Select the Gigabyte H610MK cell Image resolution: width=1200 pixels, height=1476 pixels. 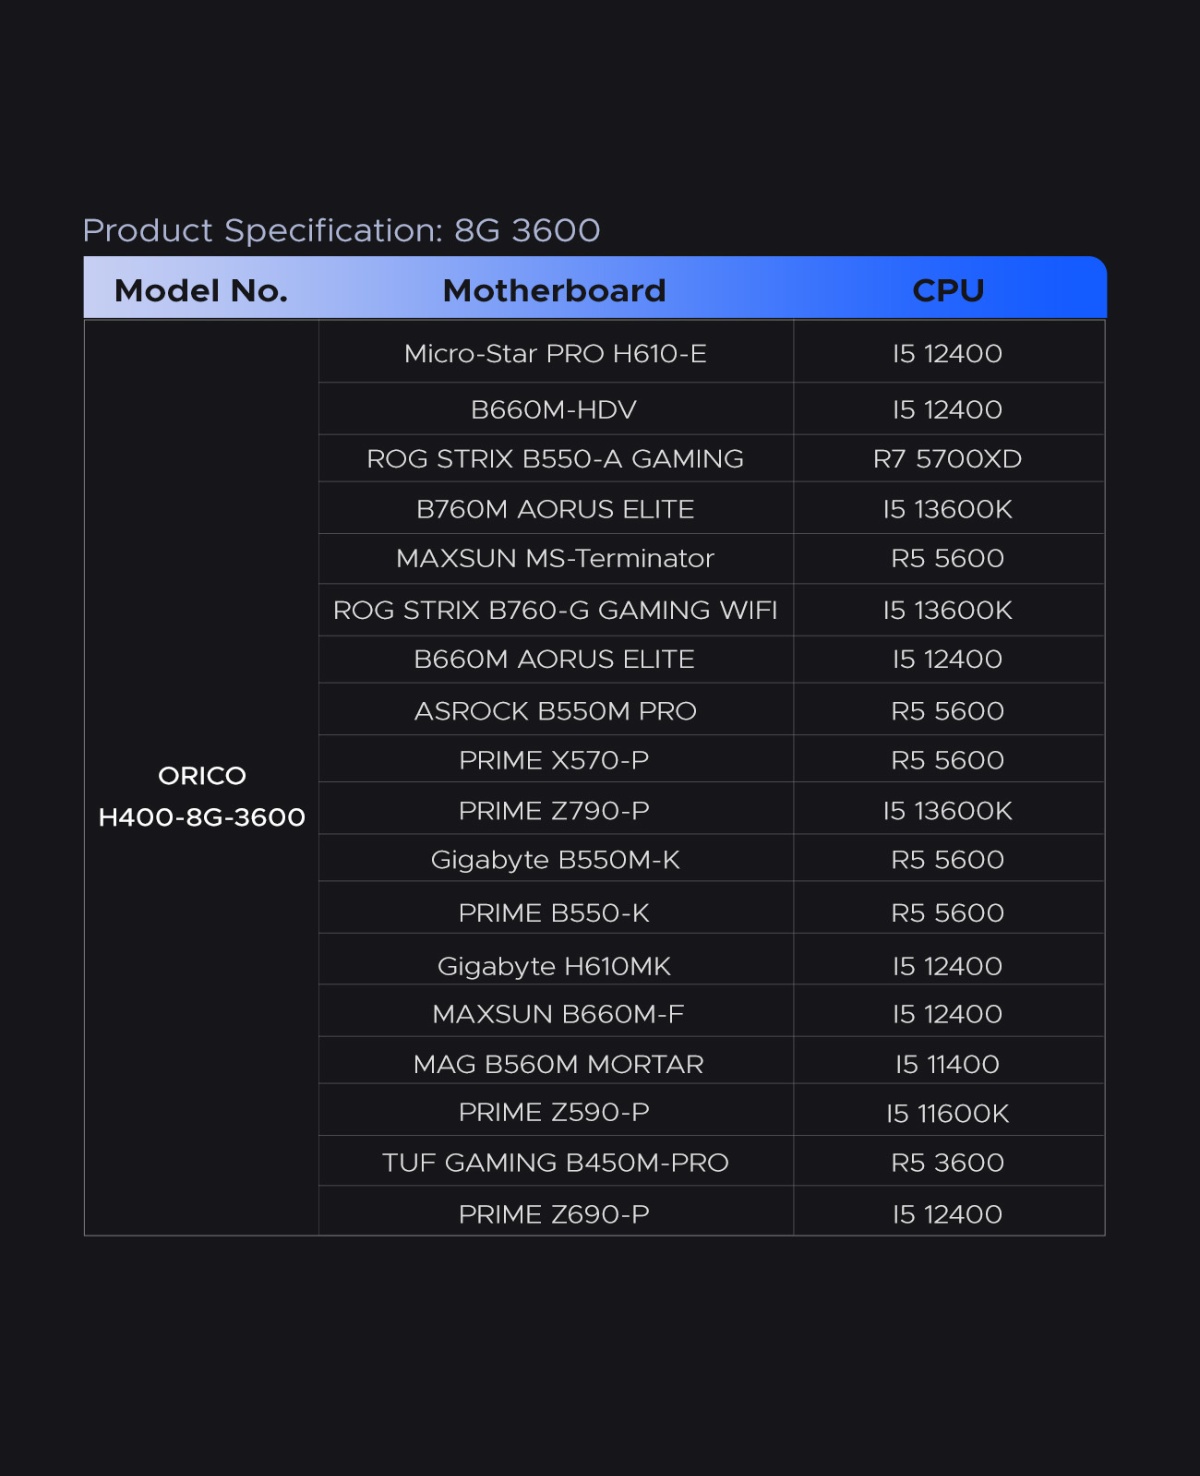555,966
